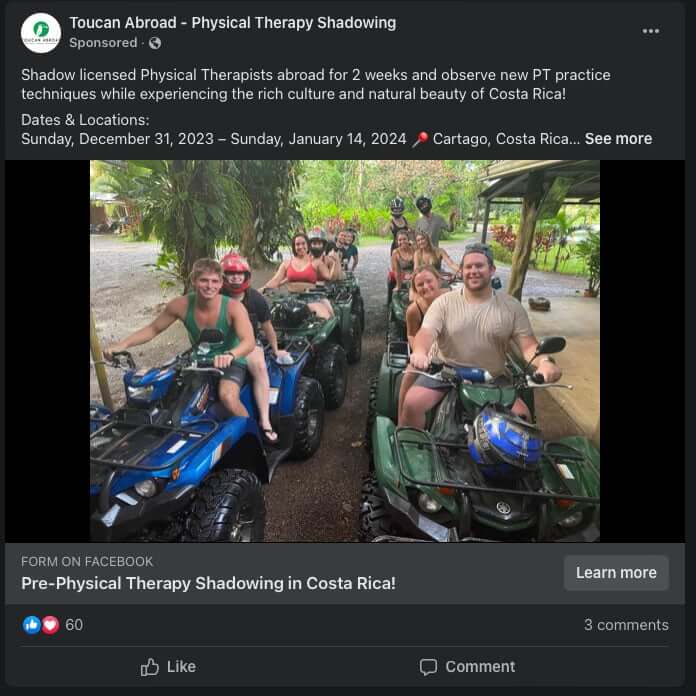Click the thumbs-up outline icon beside Like
Screen dimensions: 696x696
(x=150, y=666)
